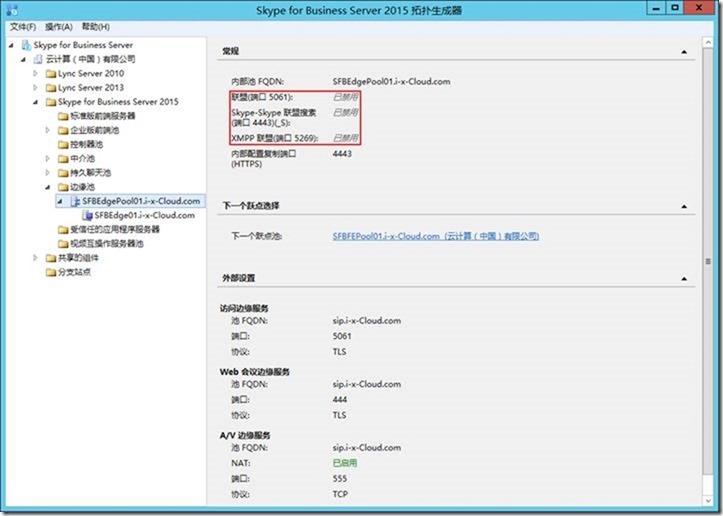Select SFBEdgePool01.i-x-Cloud.com tree item
The height and width of the screenshot is (516, 723).
[141, 201]
